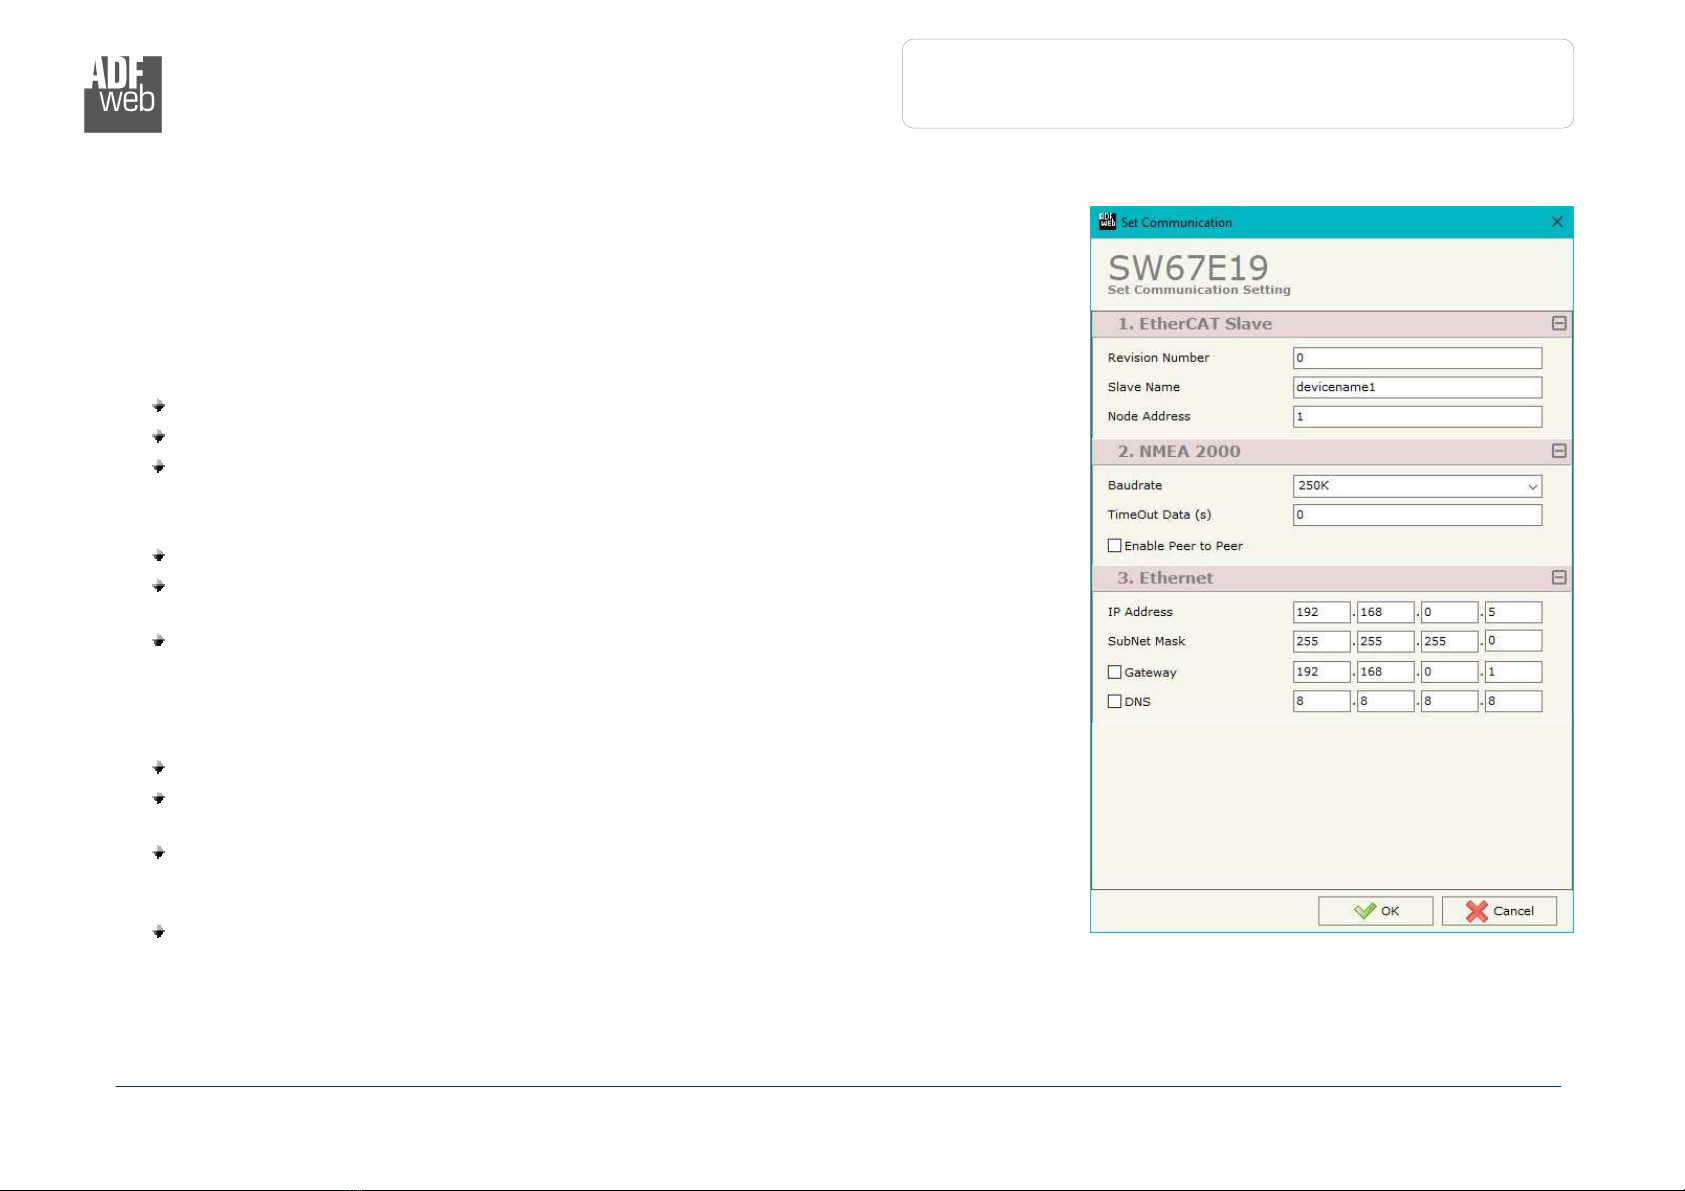Click the last IP Address octet showing 5
Screen dimensions: 1685x1191
click(x=1513, y=612)
